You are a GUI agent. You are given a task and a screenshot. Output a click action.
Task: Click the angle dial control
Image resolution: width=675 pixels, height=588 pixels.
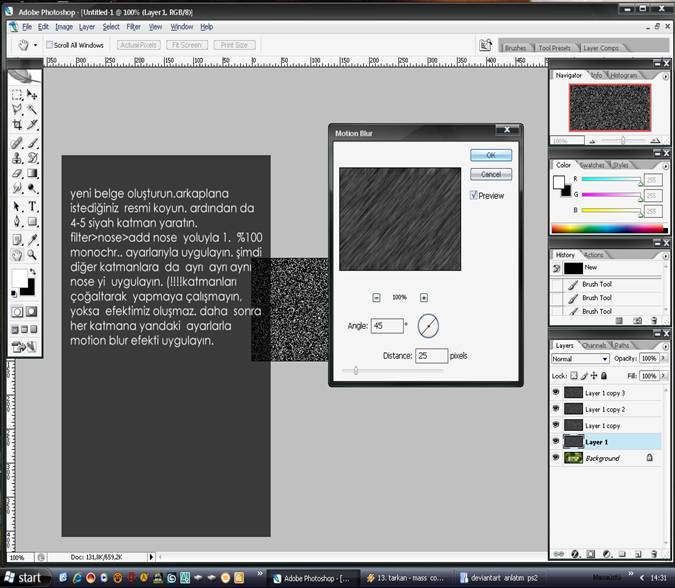click(428, 326)
